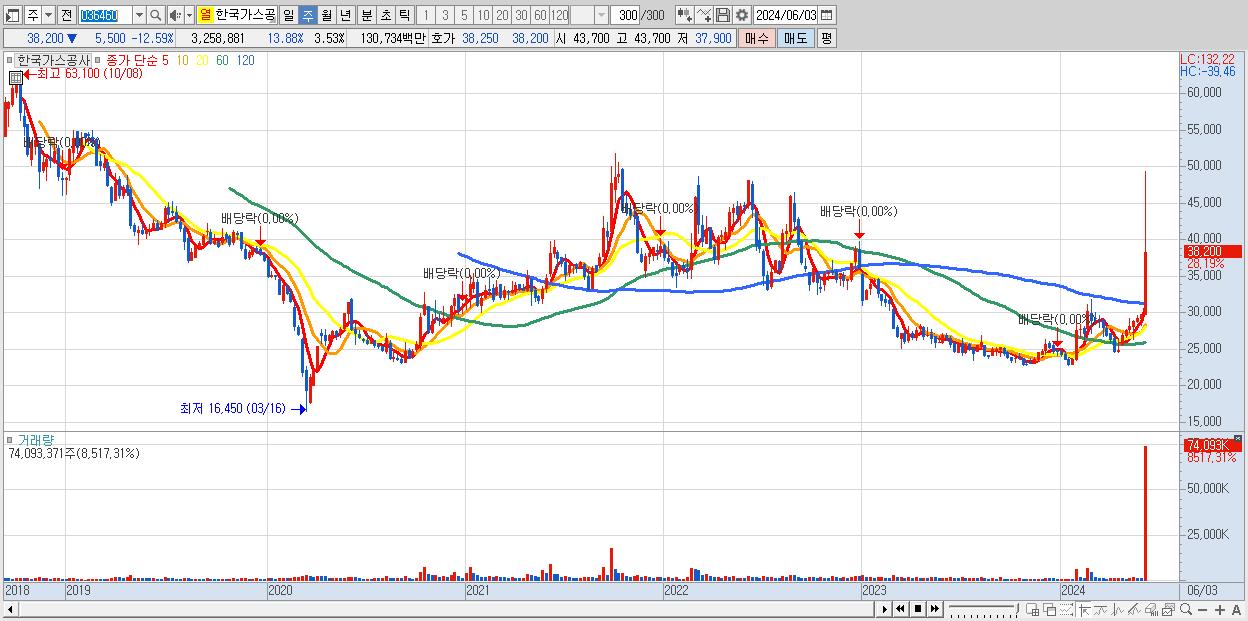
Task: Click the minus icon to shrink the chart
Action: 1203,610
